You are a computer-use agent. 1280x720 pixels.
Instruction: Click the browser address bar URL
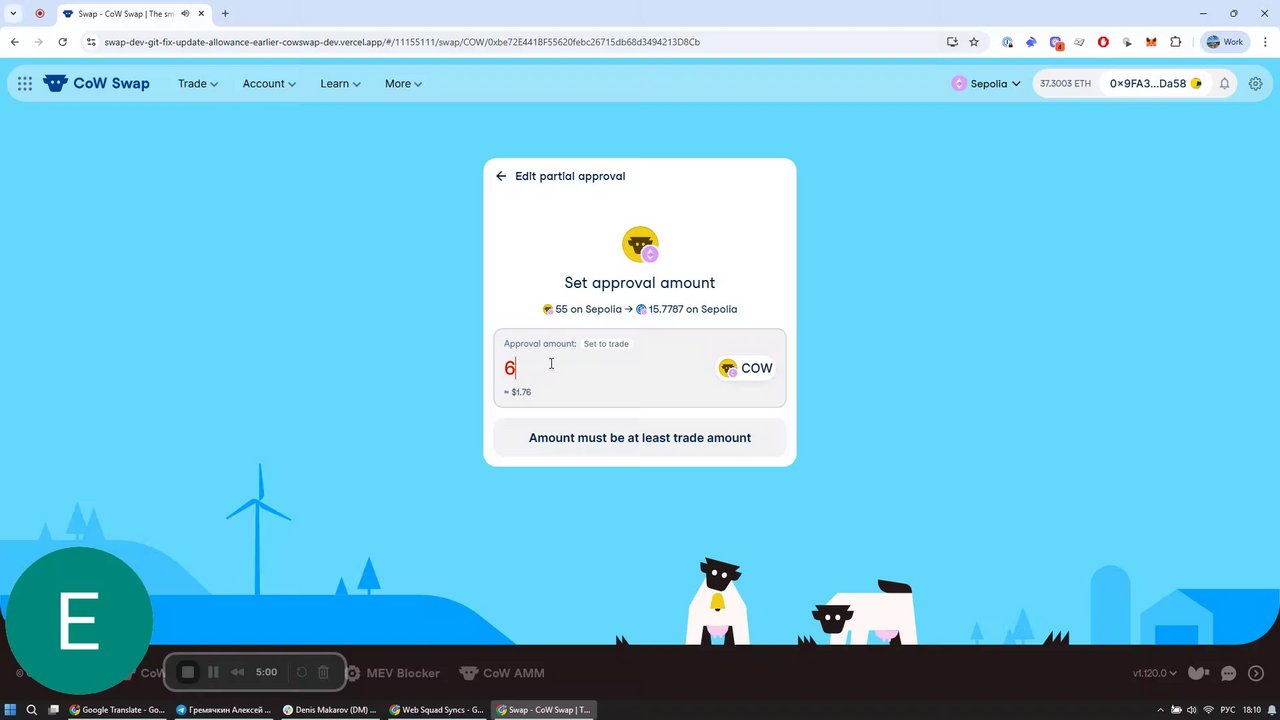[x=402, y=42]
